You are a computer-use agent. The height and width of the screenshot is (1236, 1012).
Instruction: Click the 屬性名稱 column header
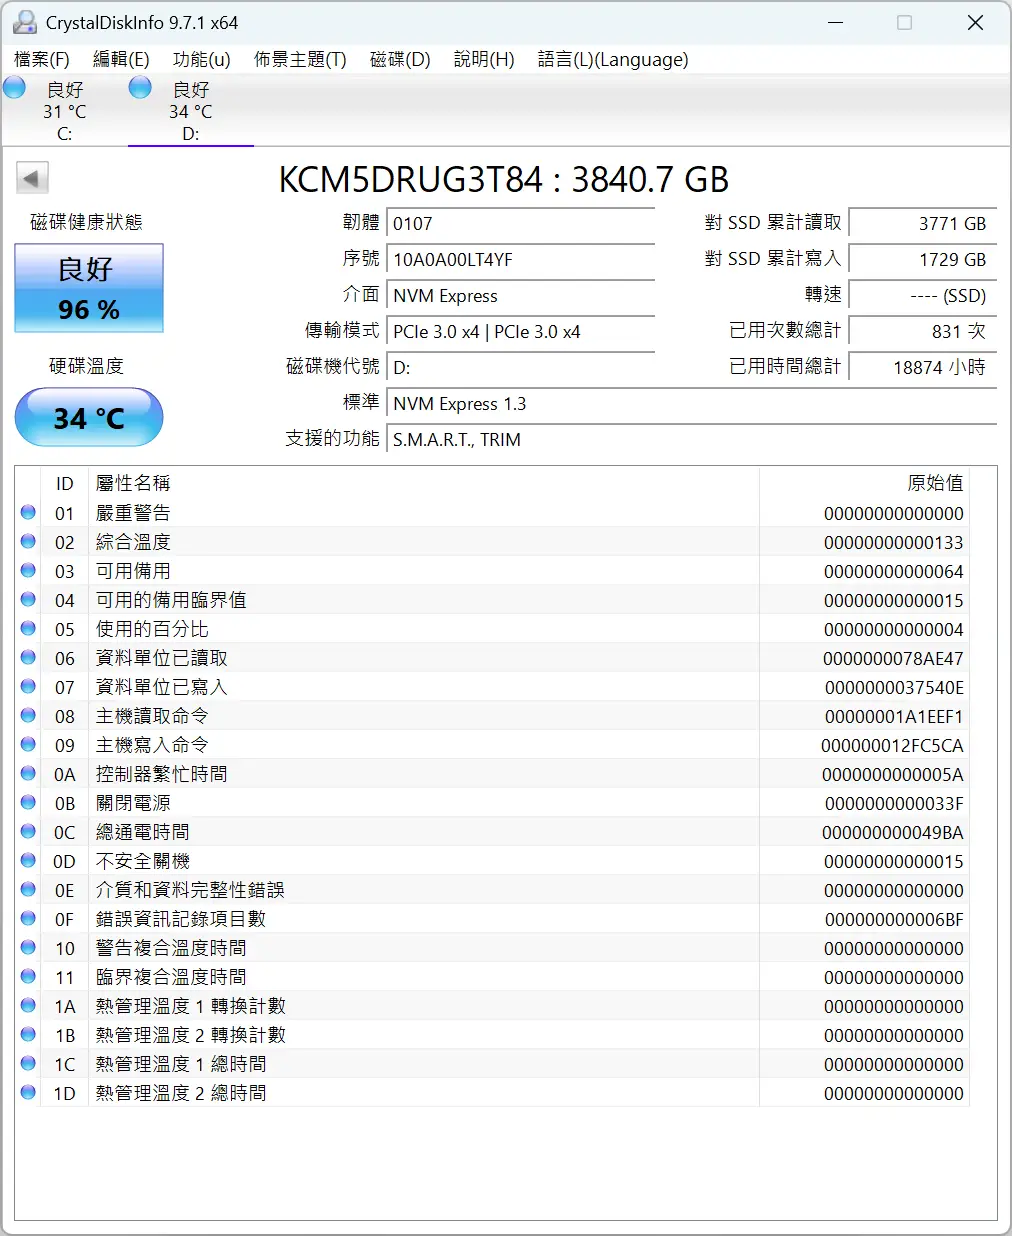pyautogui.click(x=133, y=483)
